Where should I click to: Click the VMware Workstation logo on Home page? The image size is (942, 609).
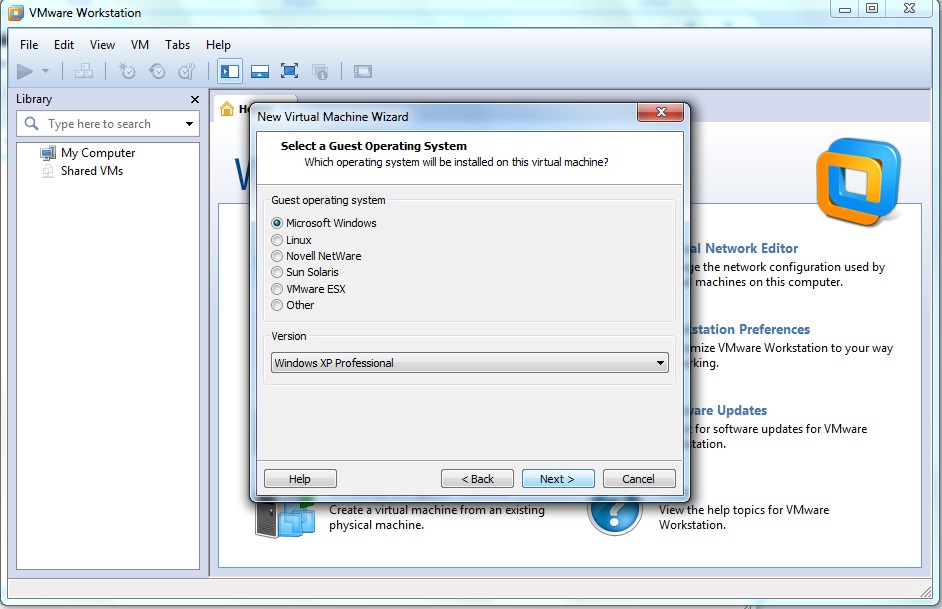click(x=858, y=182)
